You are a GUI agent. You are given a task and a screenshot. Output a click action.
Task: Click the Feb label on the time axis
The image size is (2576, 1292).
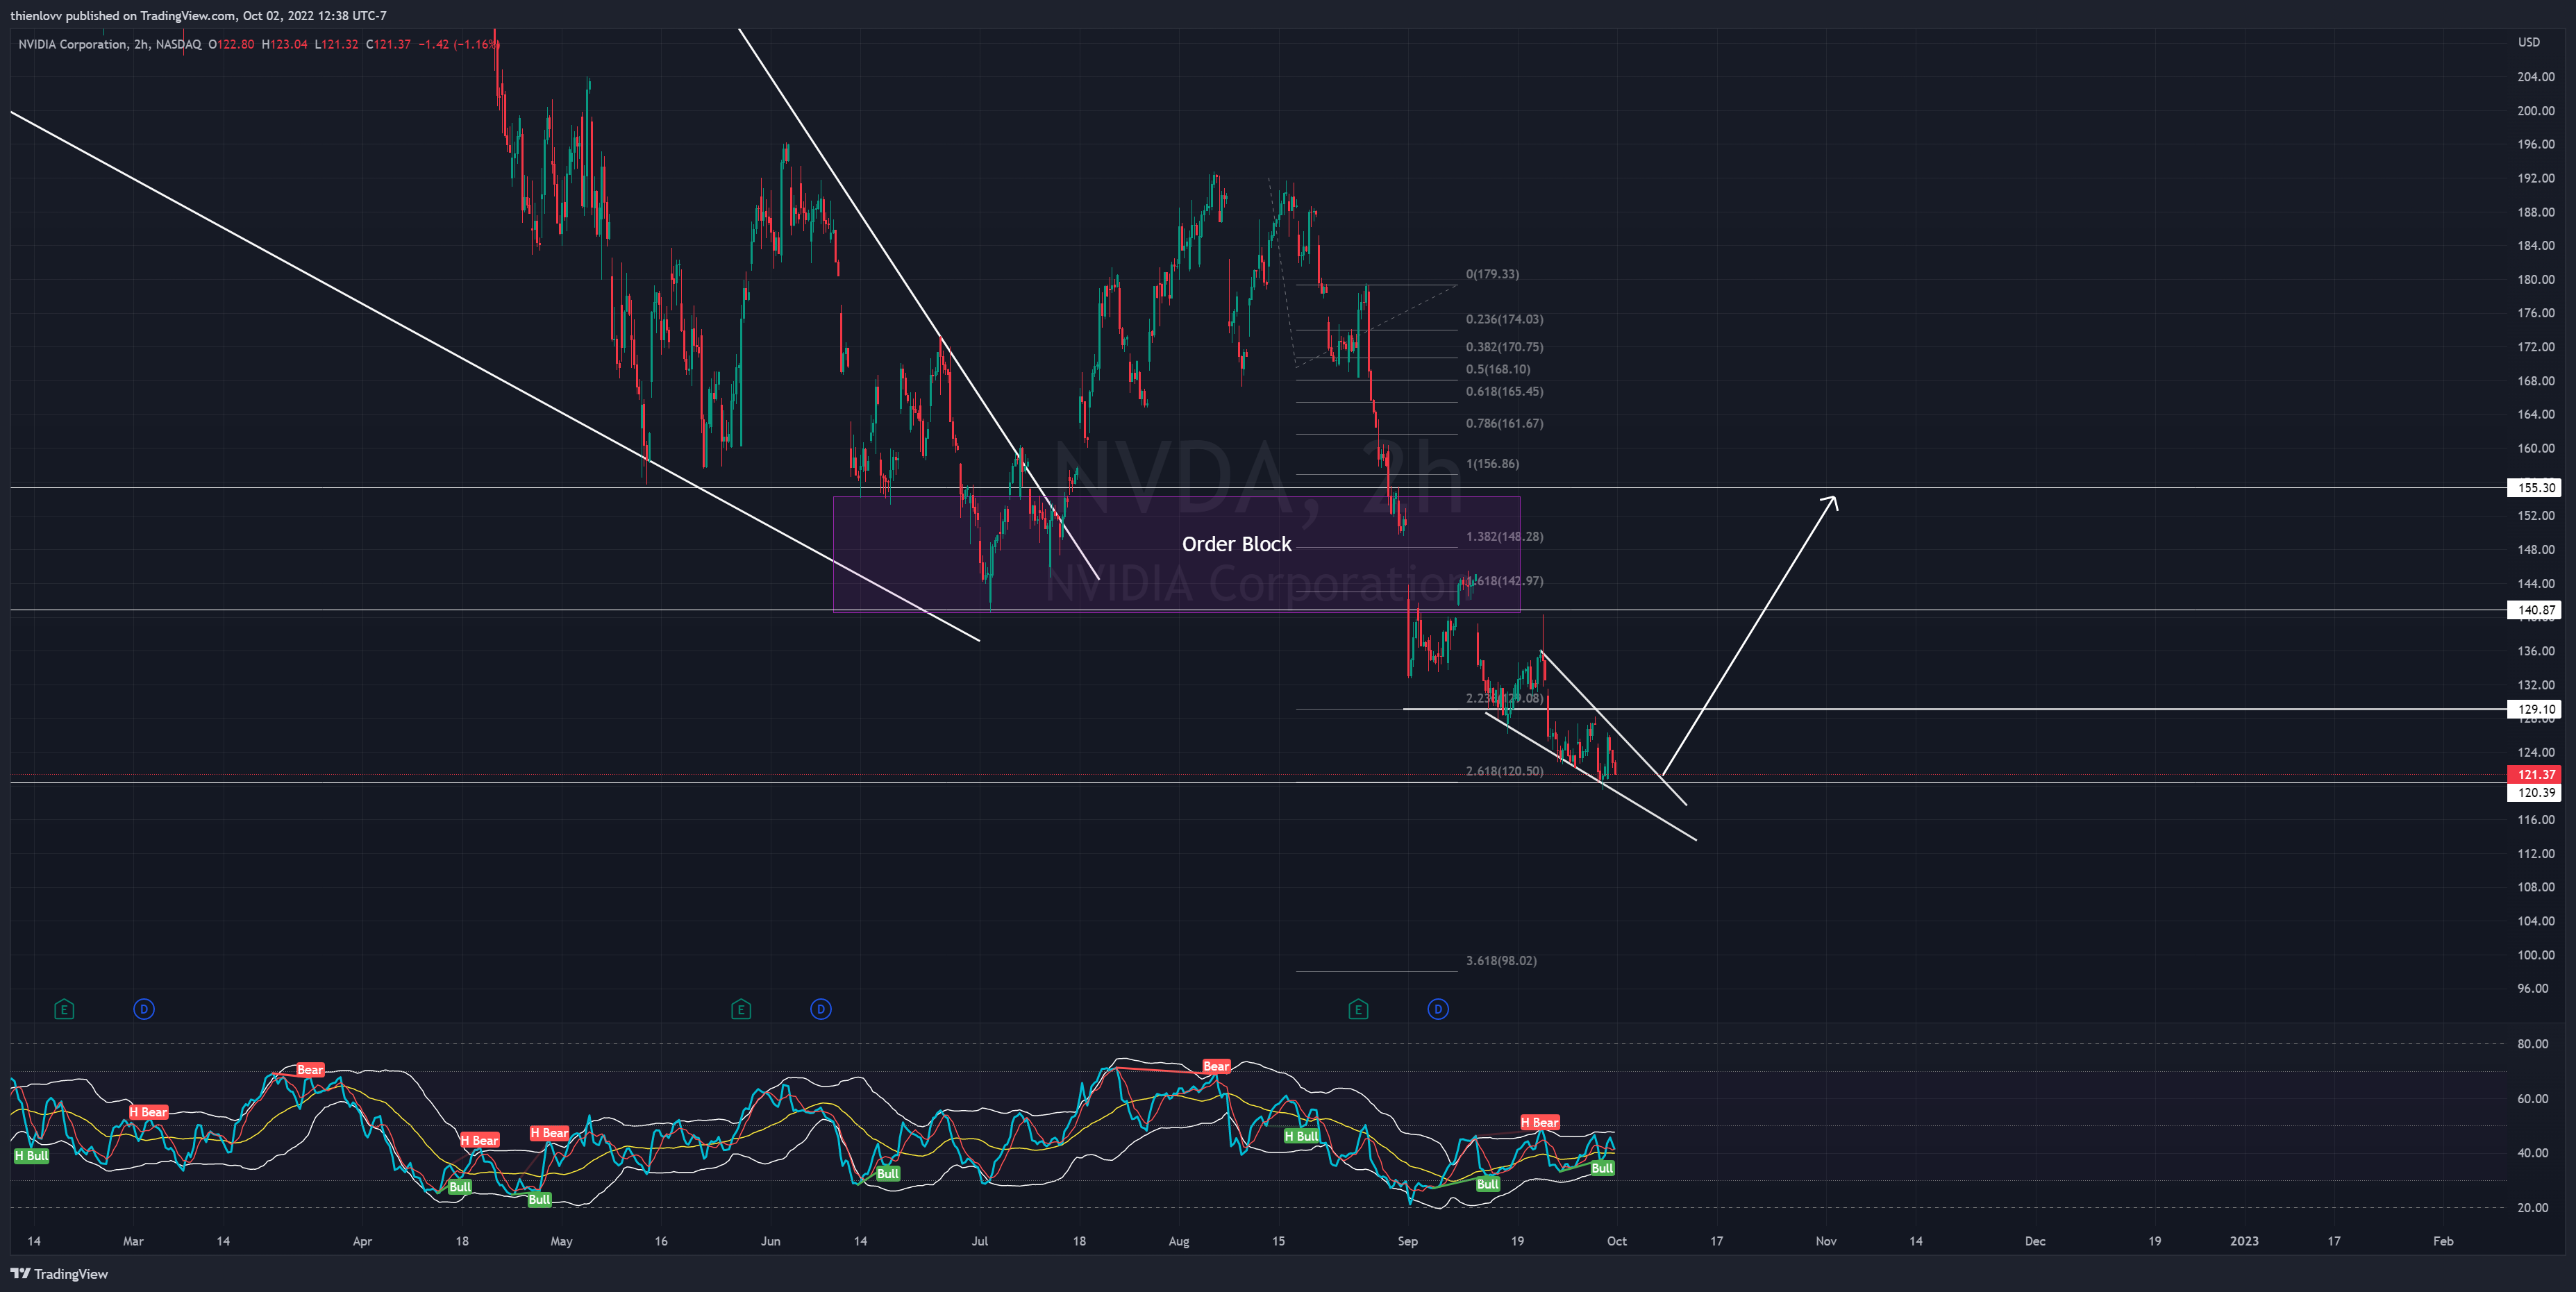[2443, 1241]
